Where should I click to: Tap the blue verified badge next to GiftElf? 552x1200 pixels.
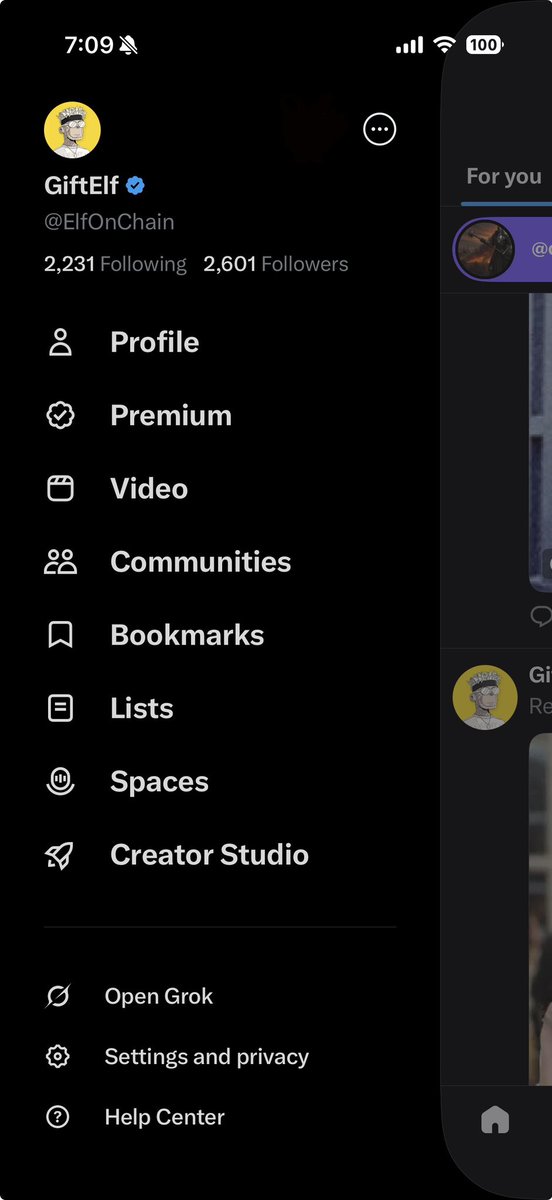point(136,186)
